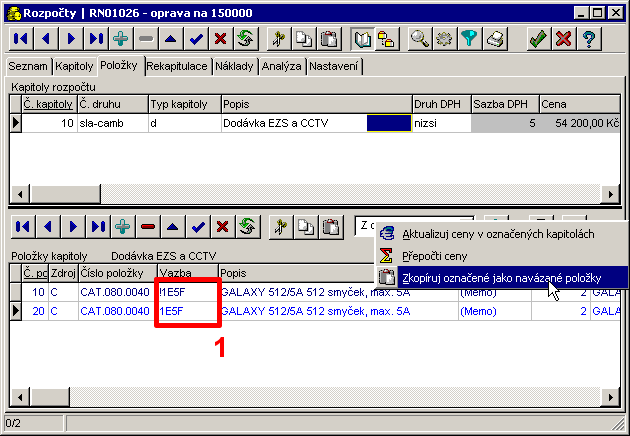Jump to first record in lower toolbar

22,226
